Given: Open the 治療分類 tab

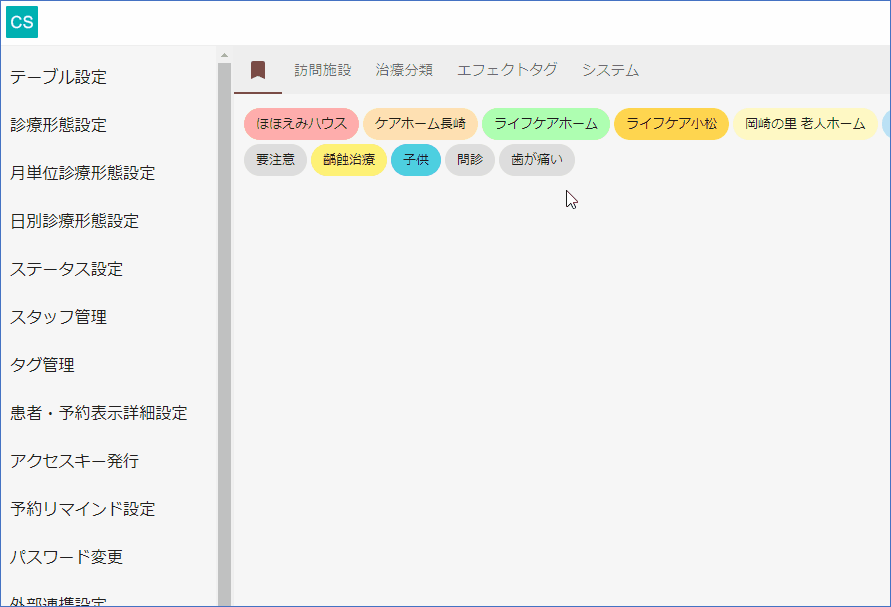Looking at the screenshot, I should [x=404, y=70].
